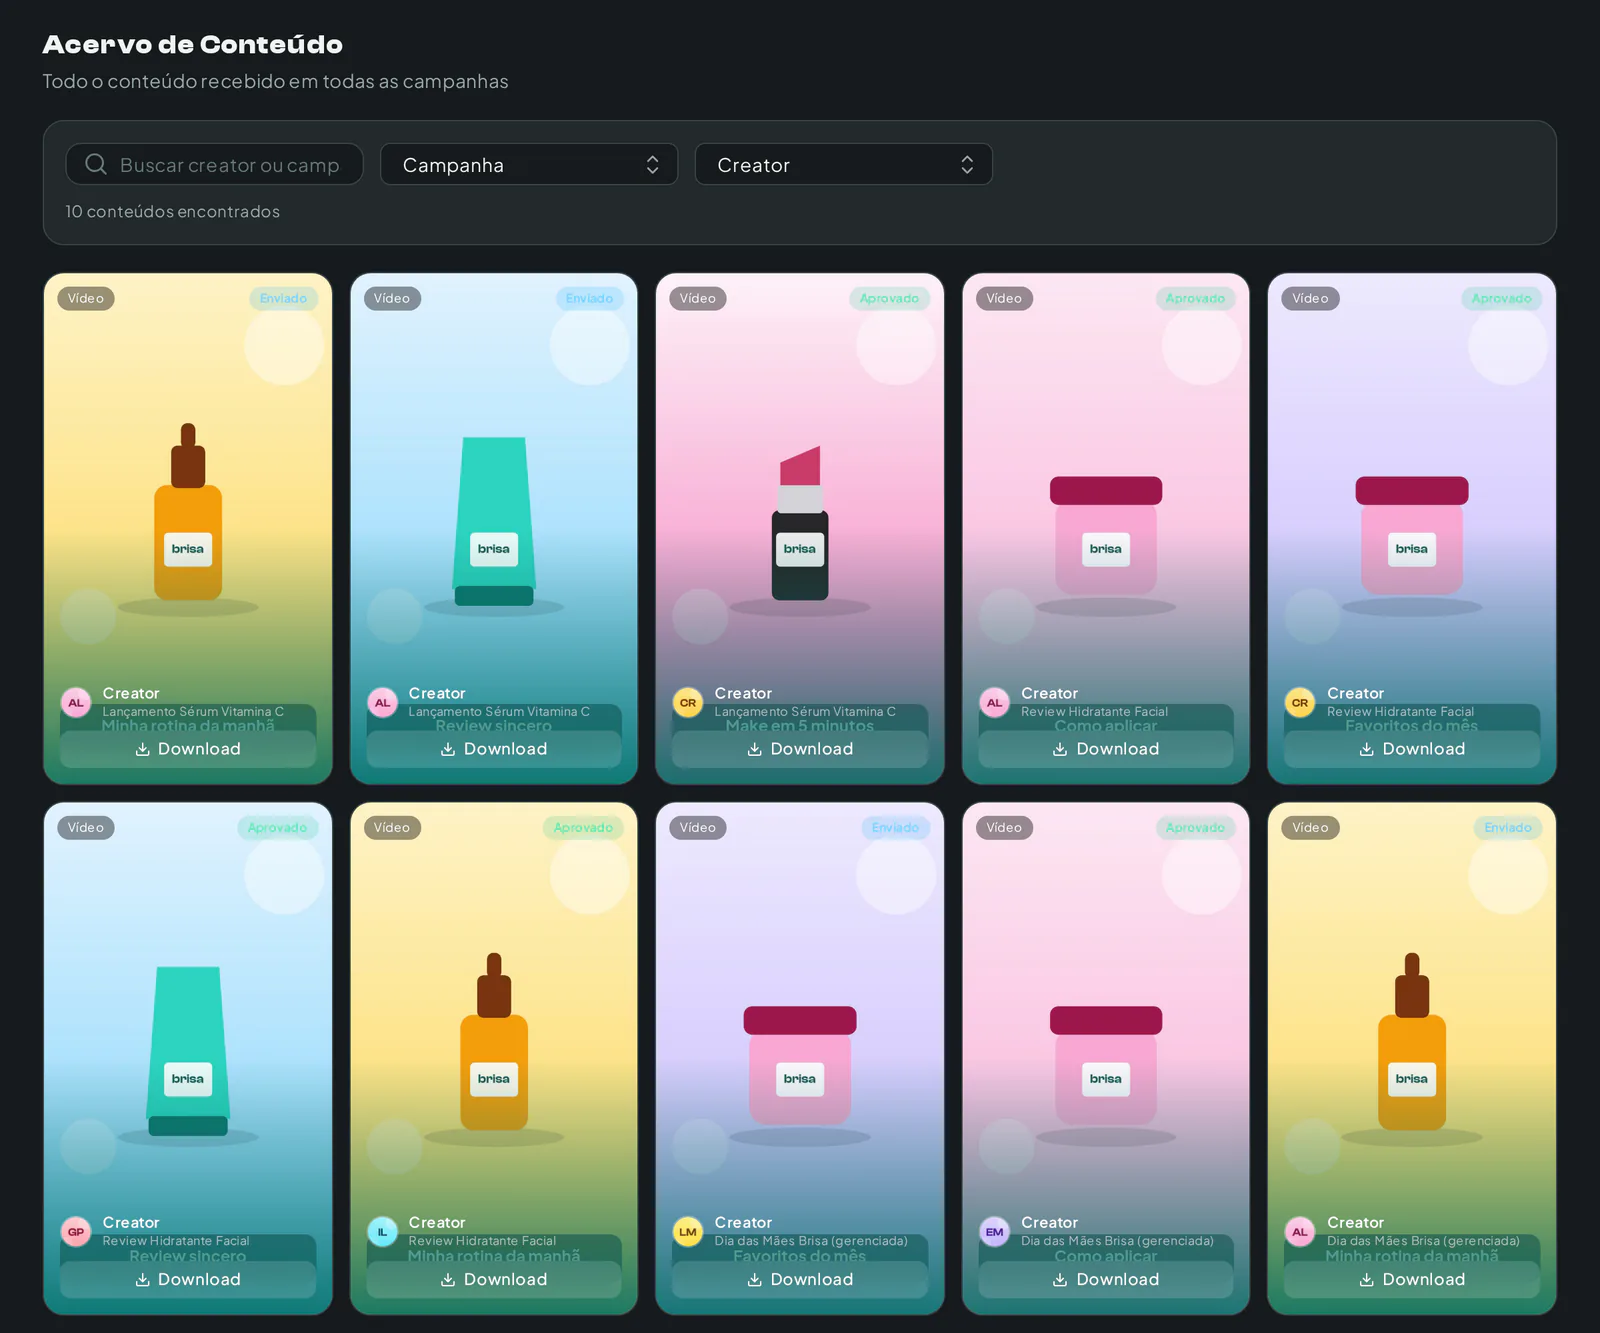This screenshot has height=1333, width=1600.
Task: Open the Campanha filter dropdown
Action: pyautogui.click(x=529, y=164)
